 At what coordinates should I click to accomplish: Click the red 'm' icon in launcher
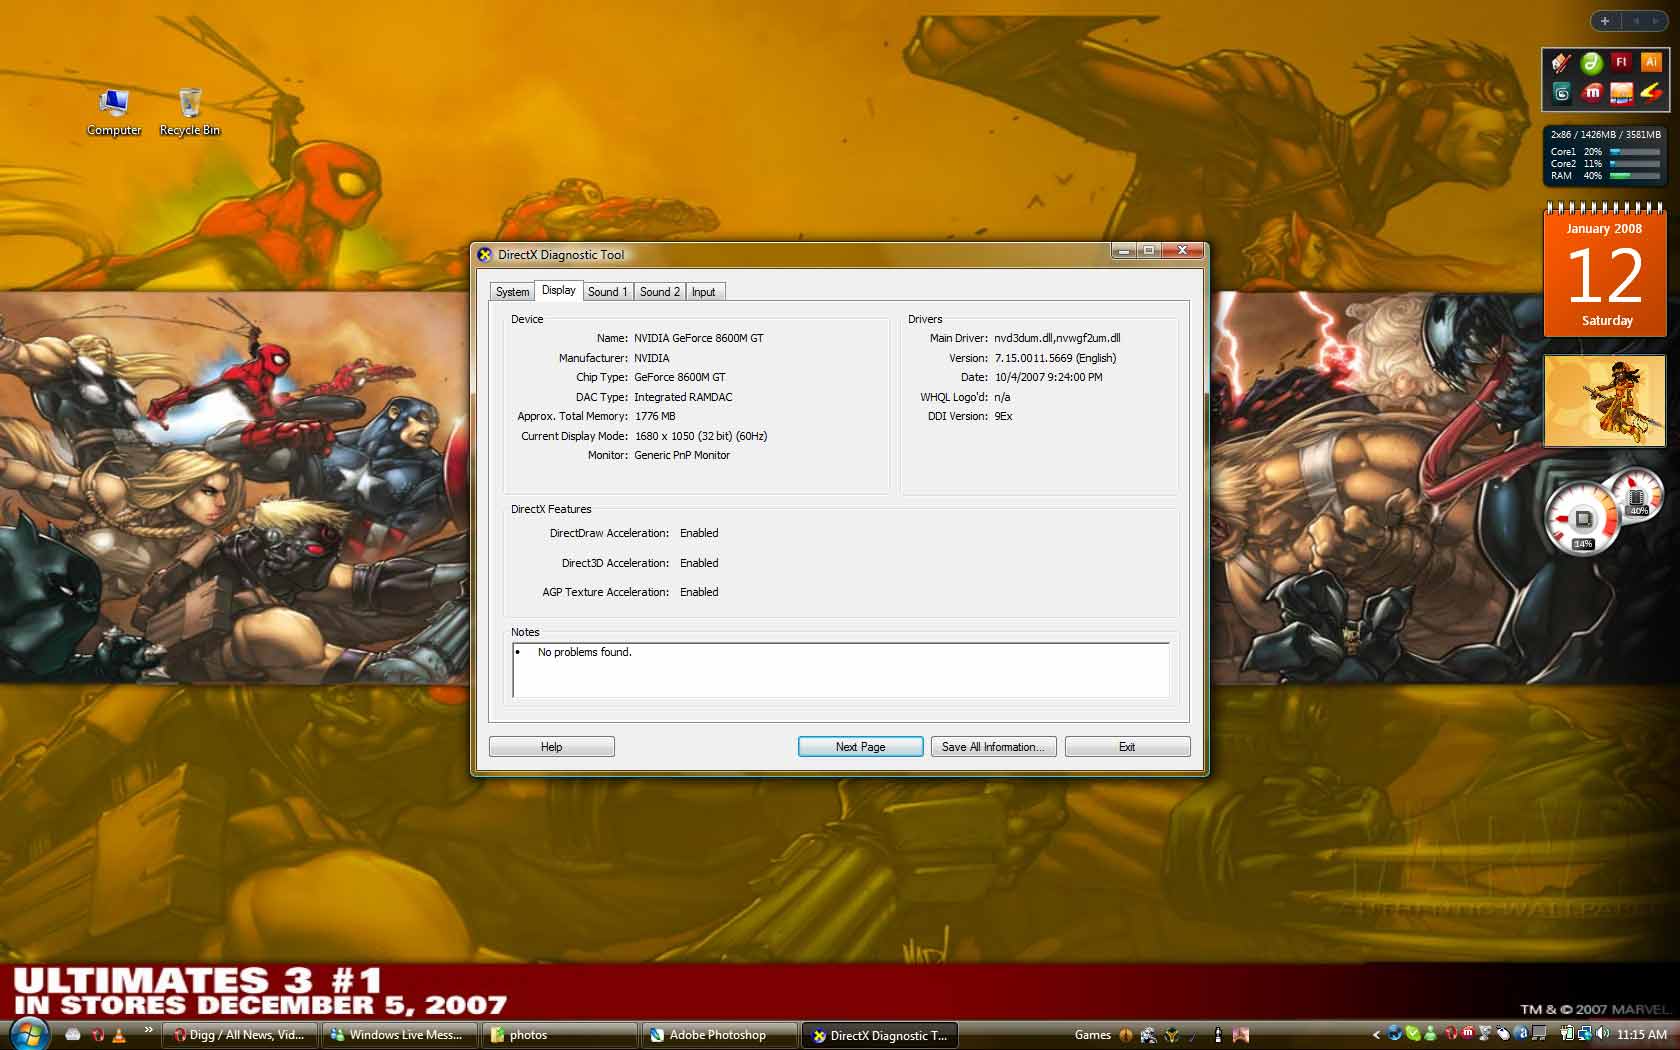(x=1591, y=93)
